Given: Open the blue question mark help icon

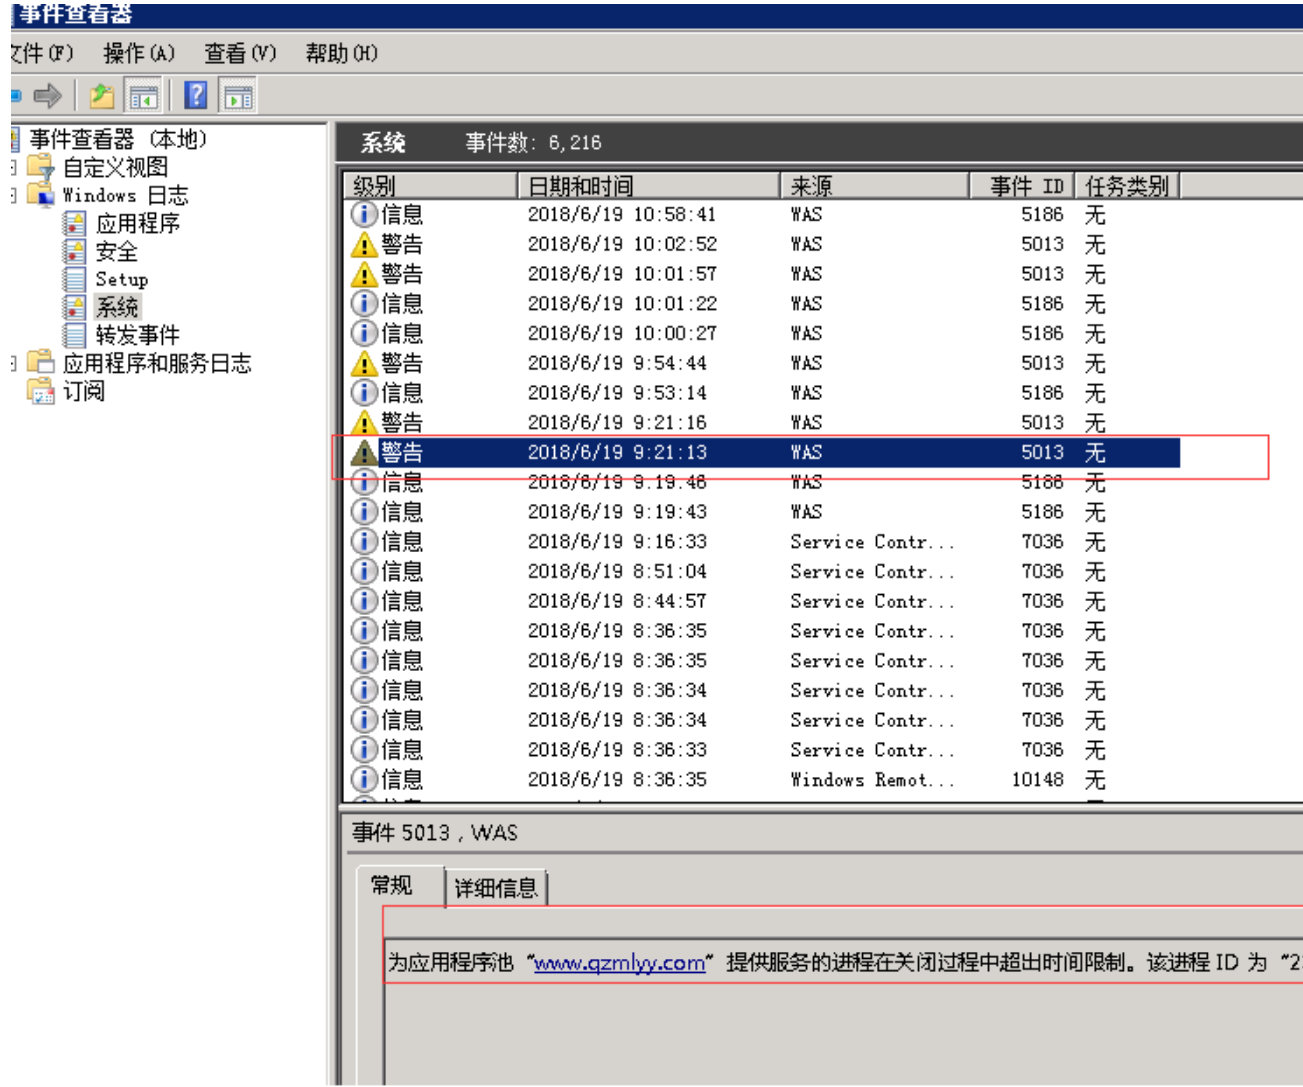Looking at the screenshot, I should point(196,96).
